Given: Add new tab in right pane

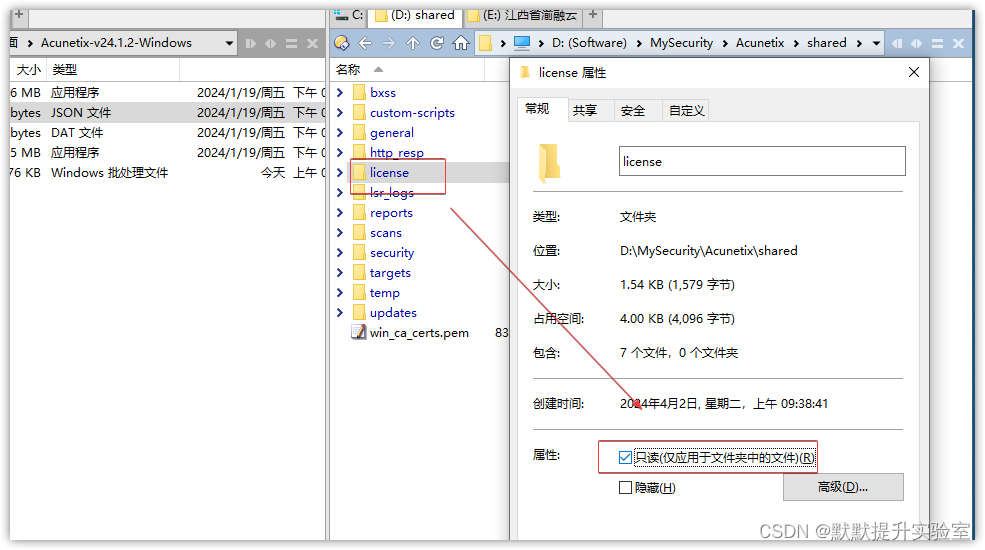Looking at the screenshot, I should coord(592,14).
